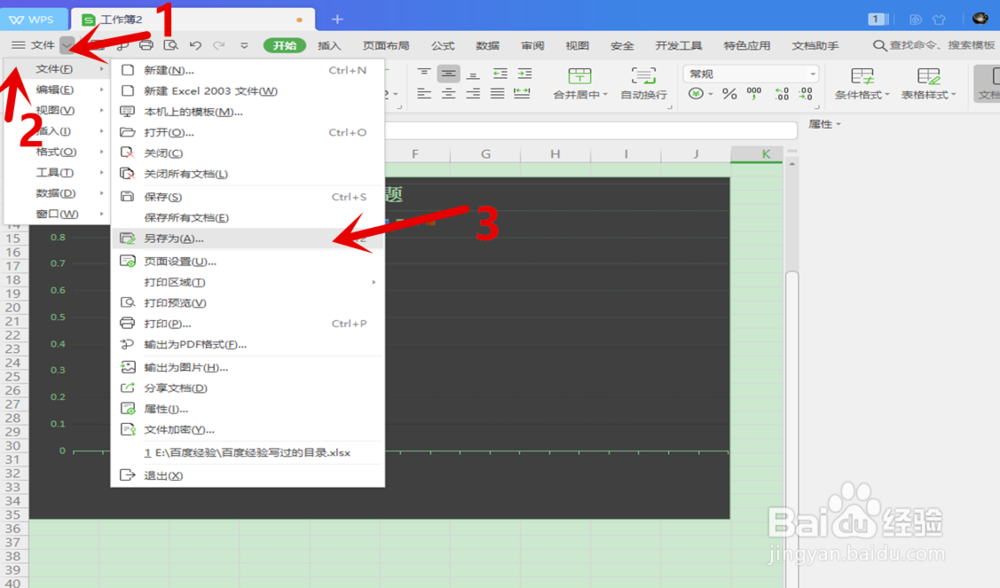Viewport: 1000px width, 588px height.
Task: Click the thousands separator icon
Action: tap(754, 94)
